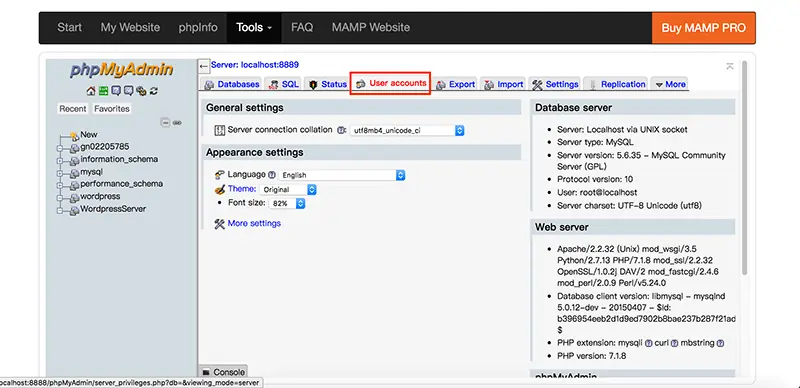Select the performance_schema database
Viewport: 800px width, 388px height.
pyautogui.click(x=121, y=184)
